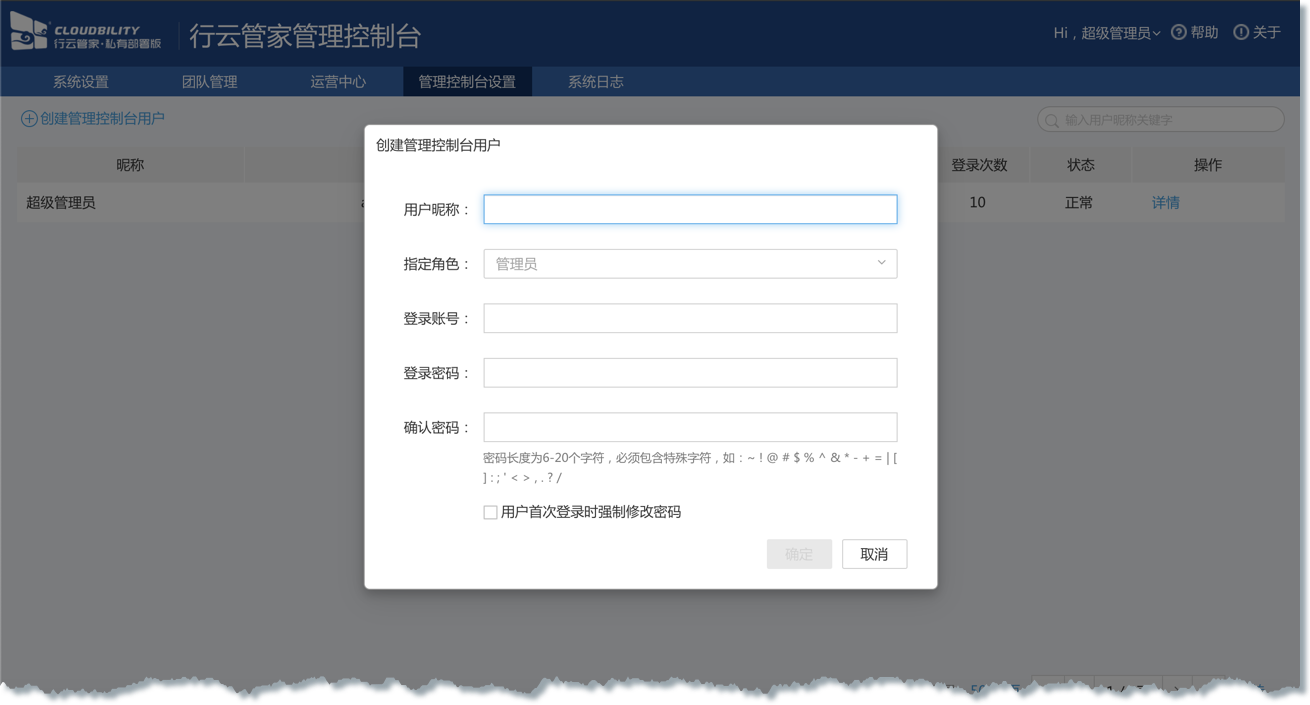Click the 登录次数 column header
1310x705 pixels.
979,165
